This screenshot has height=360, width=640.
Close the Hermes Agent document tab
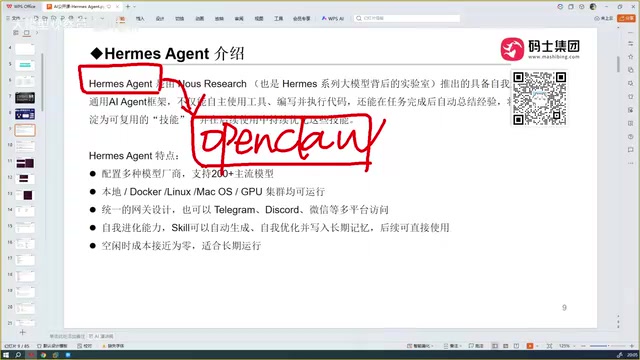coord(118,7)
